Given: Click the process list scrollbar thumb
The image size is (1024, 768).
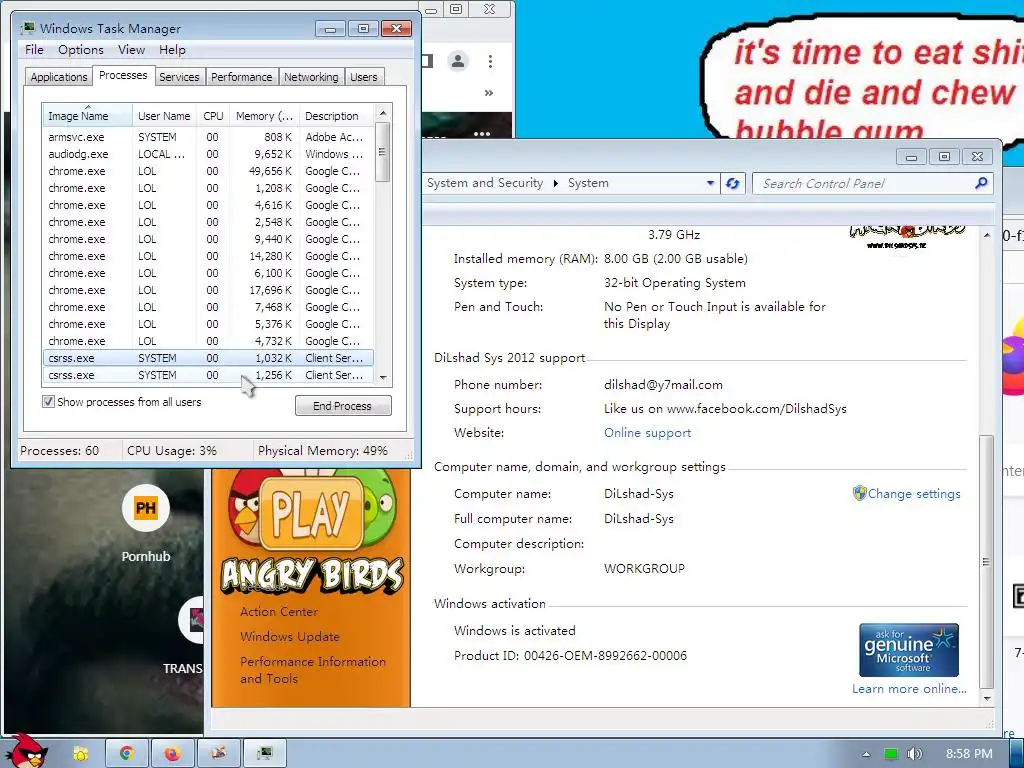Looking at the screenshot, I should [383, 152].
